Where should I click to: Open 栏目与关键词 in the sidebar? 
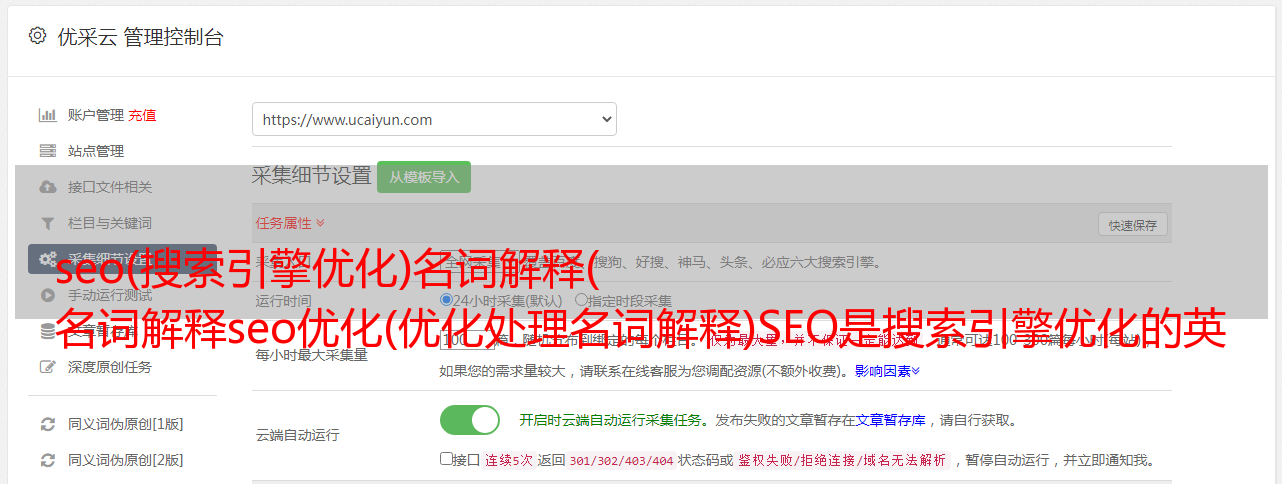coord(110,223)
